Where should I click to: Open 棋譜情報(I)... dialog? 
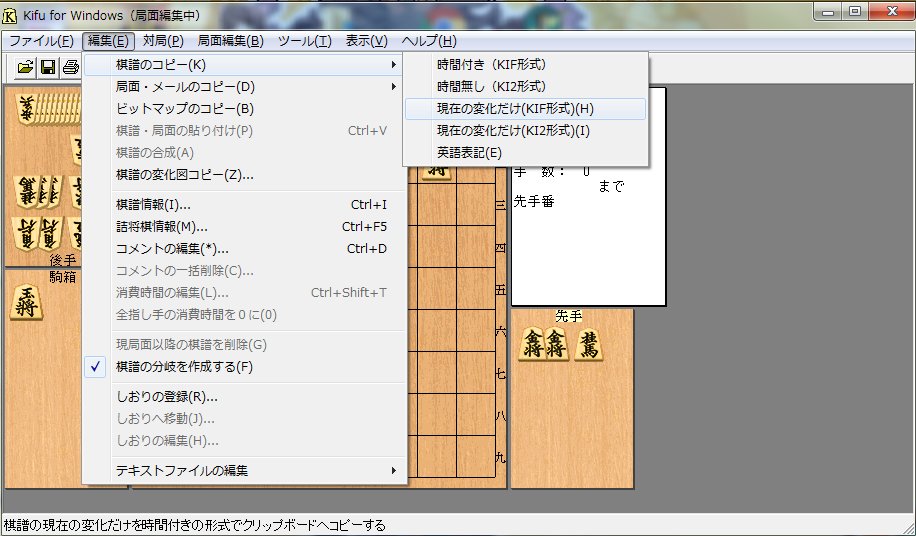(153, 205)
